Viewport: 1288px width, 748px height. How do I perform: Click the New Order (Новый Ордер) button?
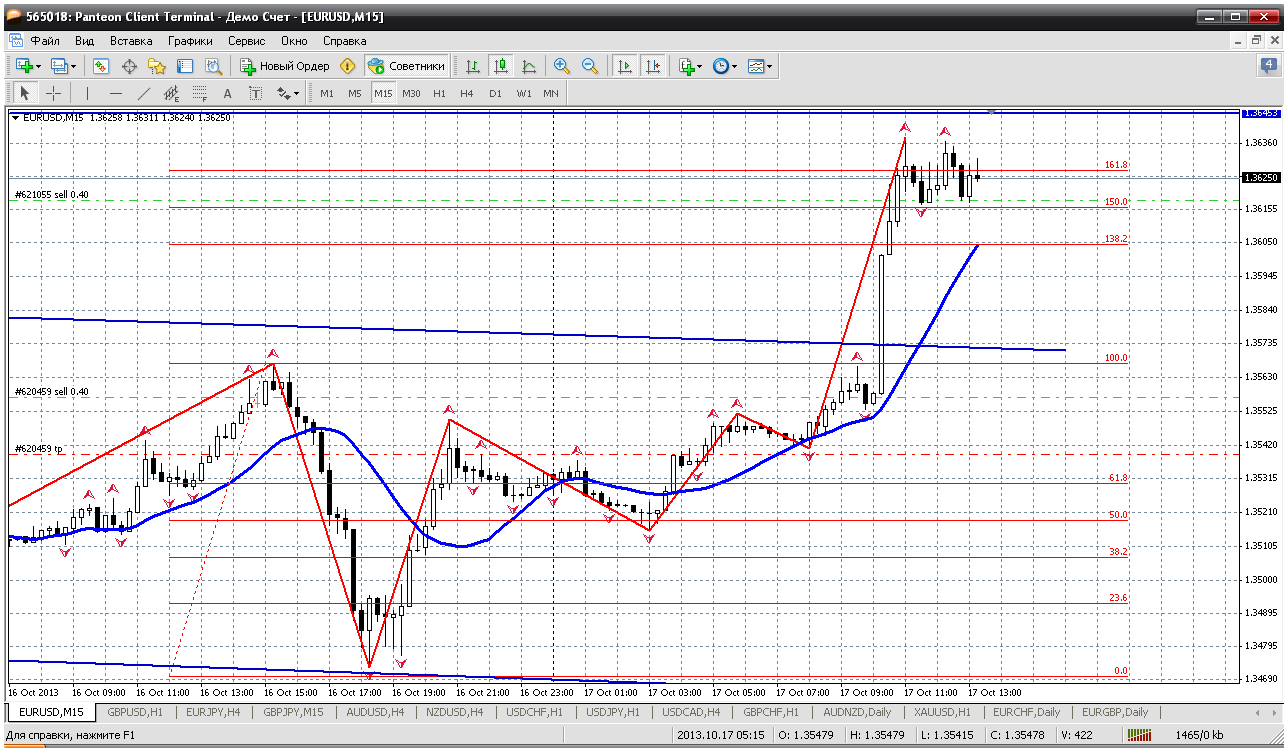coord(285,66)
